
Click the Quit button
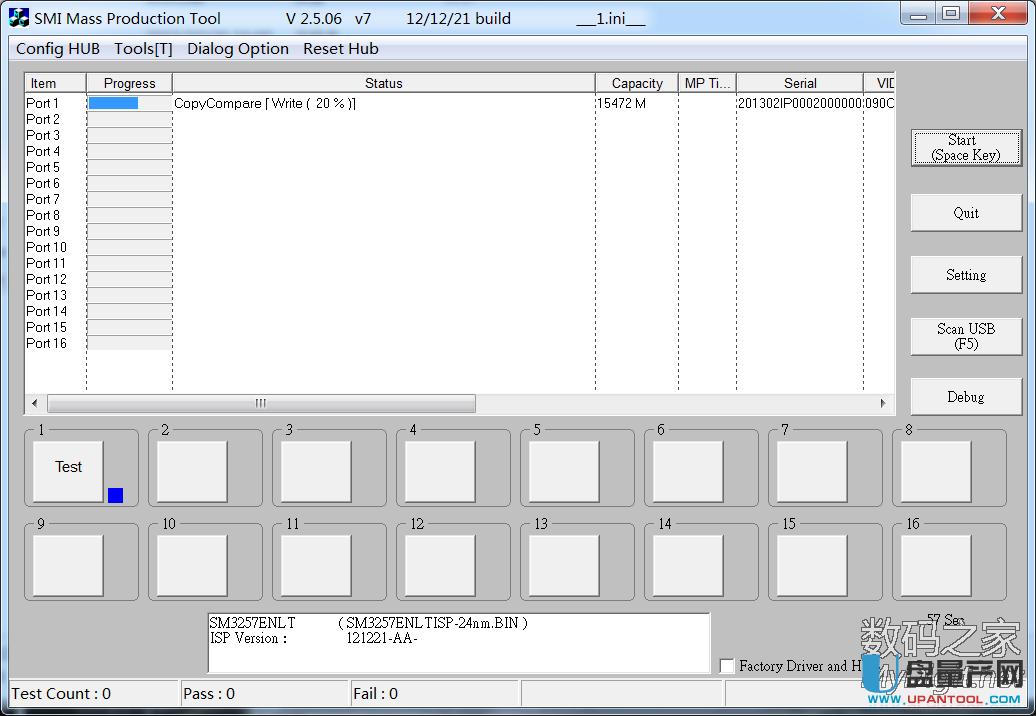pos(966,213)
